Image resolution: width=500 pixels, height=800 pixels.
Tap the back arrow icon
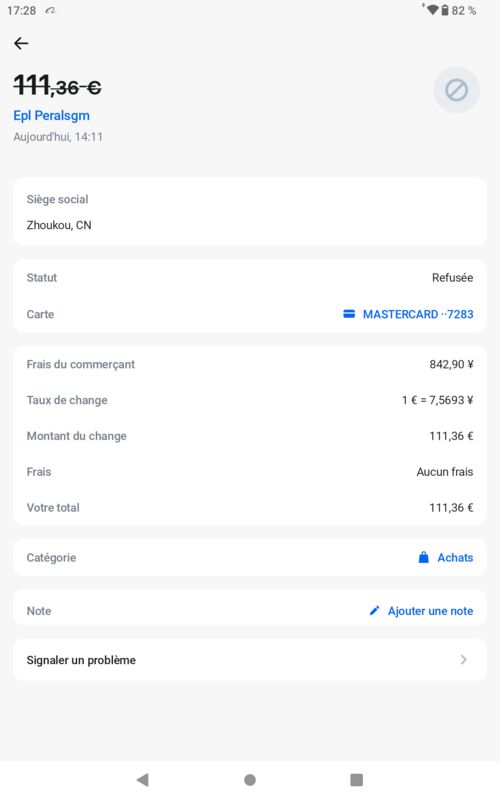pyautogui.click(x=21, y=43)
